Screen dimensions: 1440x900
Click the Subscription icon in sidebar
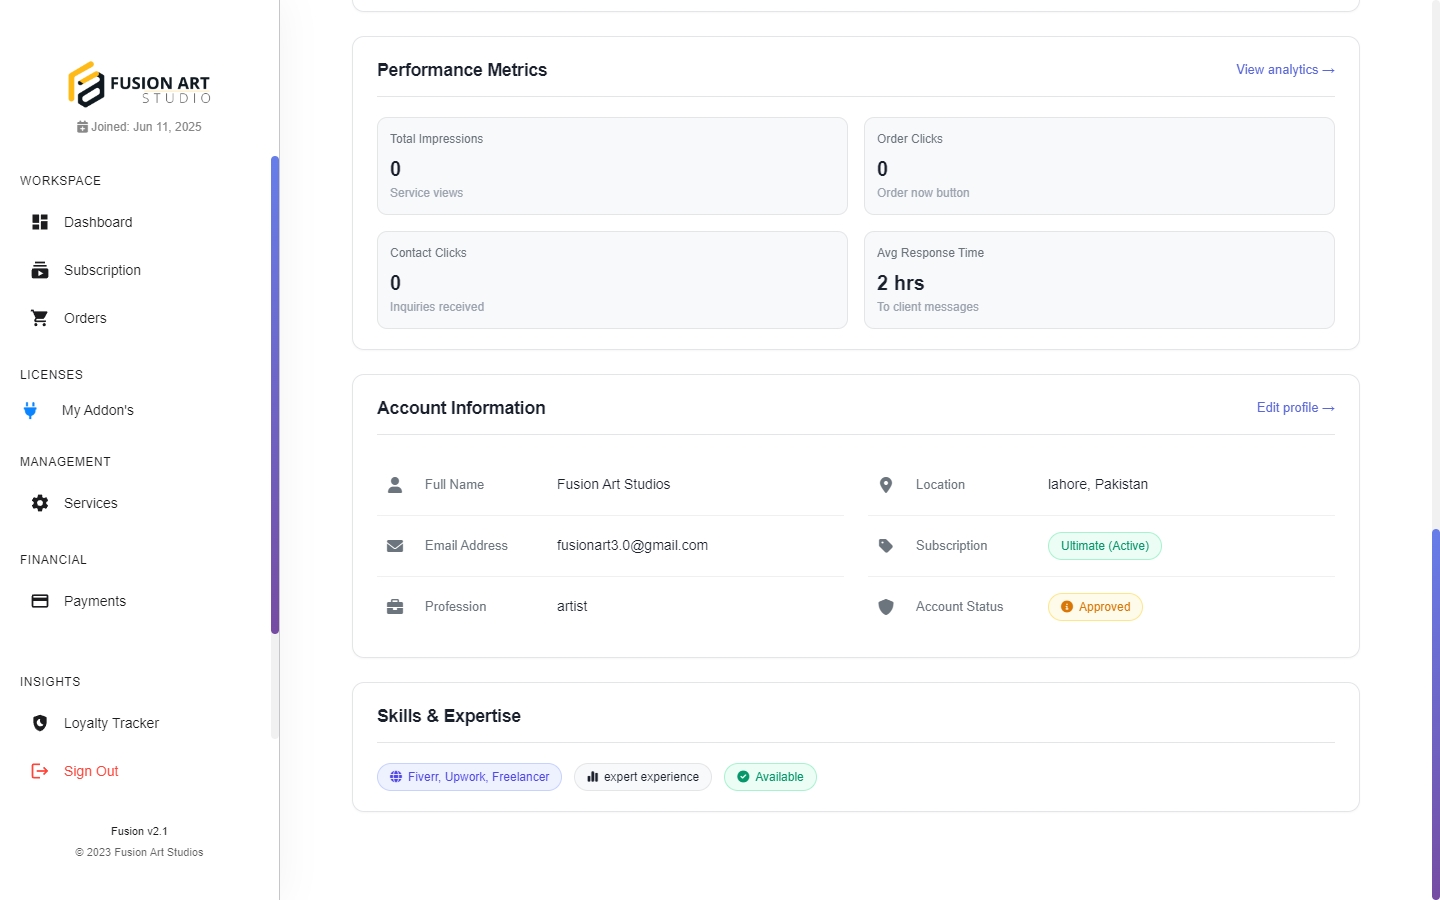click(40, 270)
